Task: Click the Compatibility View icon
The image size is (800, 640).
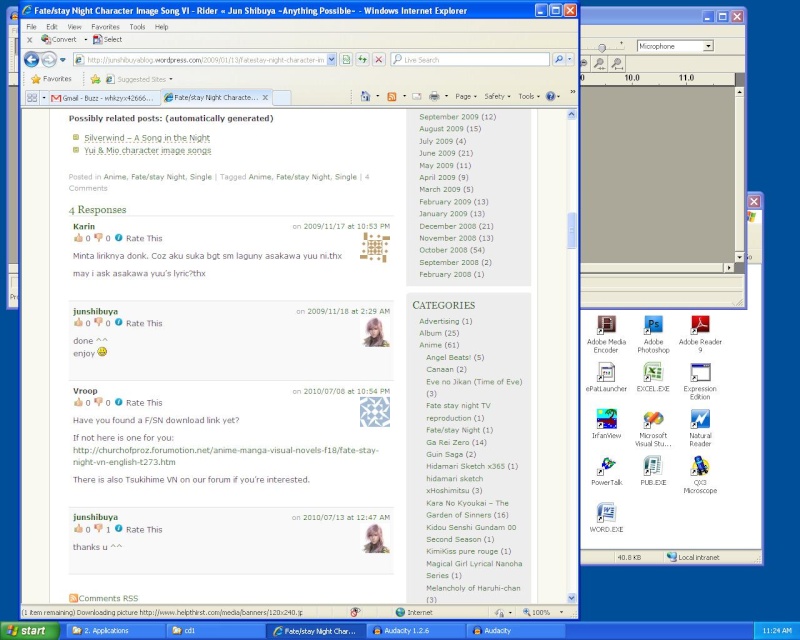Action: (x=346, y=60)
